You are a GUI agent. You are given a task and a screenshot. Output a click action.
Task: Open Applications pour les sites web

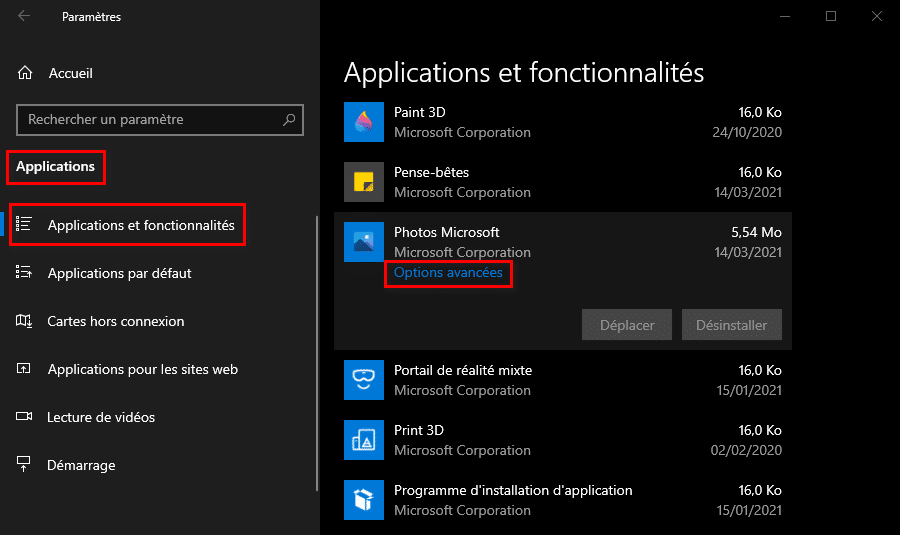[x=142, y=369]
